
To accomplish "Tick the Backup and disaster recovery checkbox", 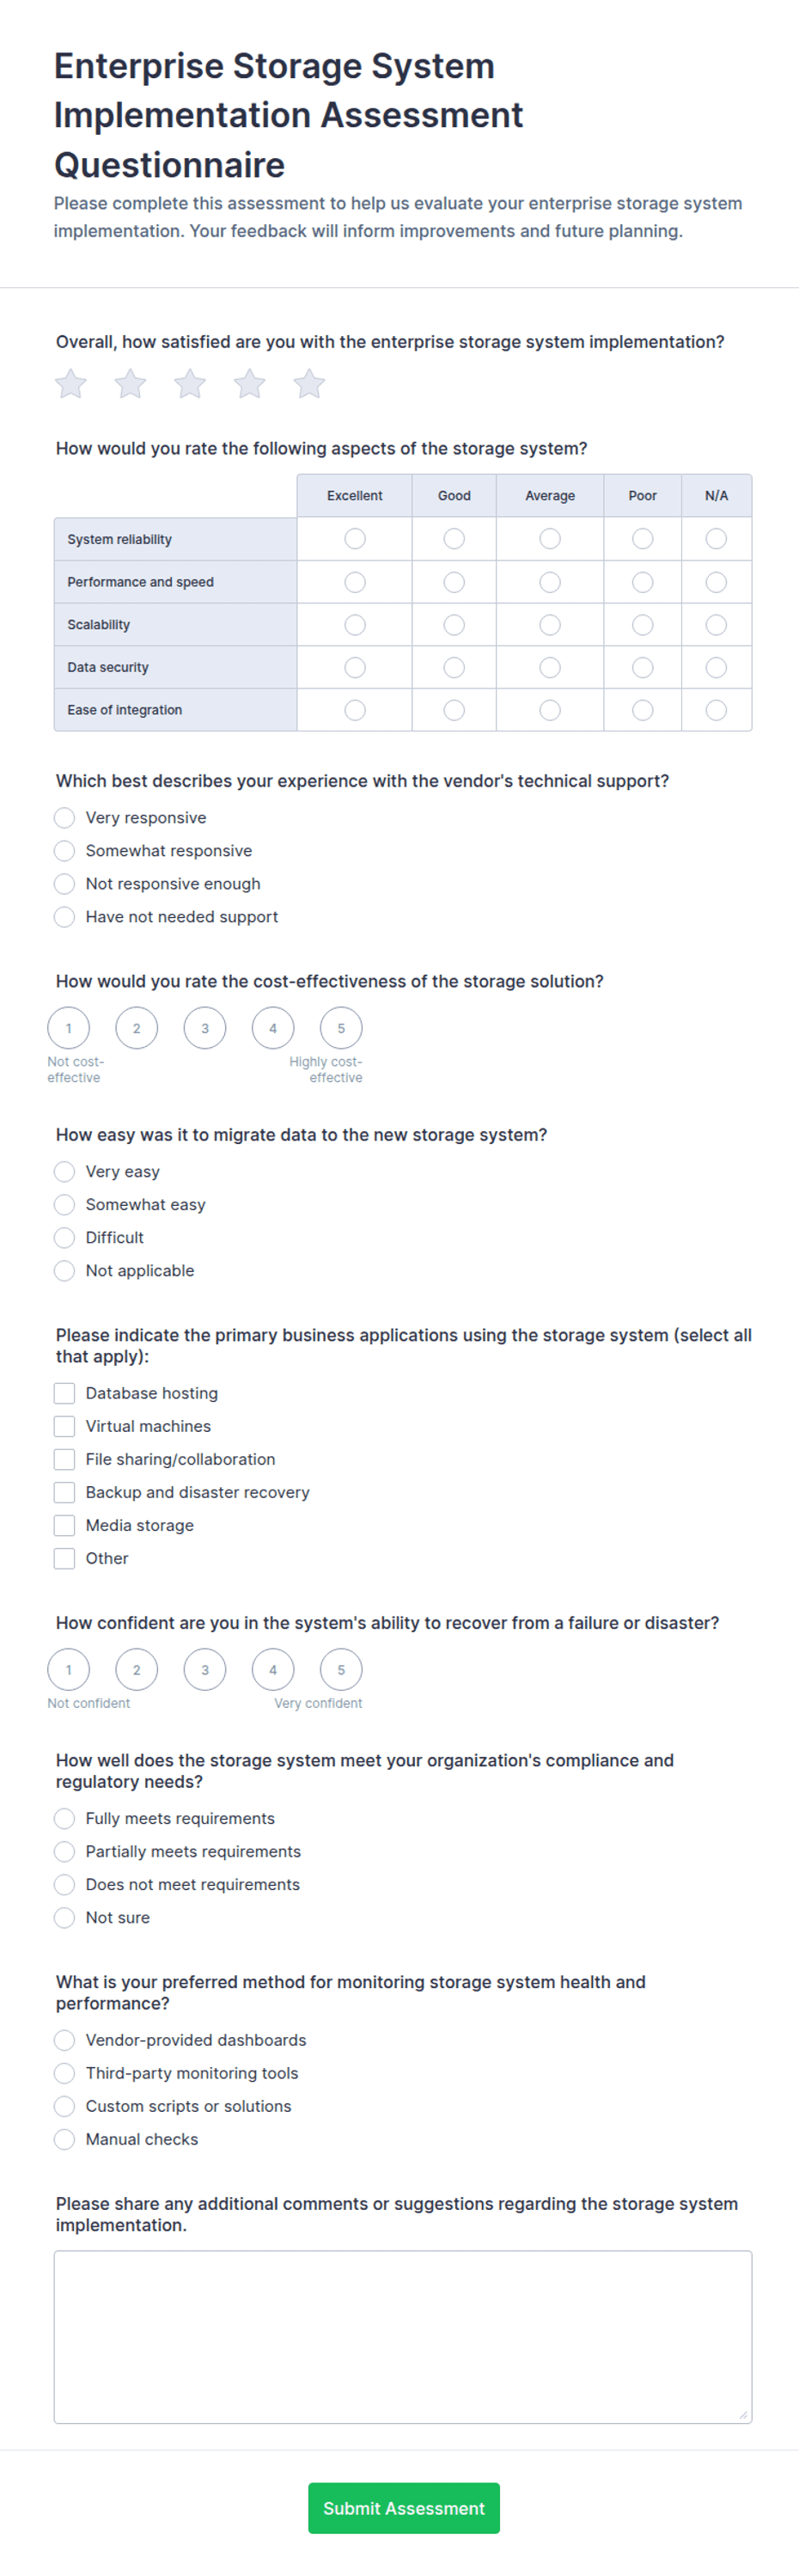I will [x=64, y=1493].
